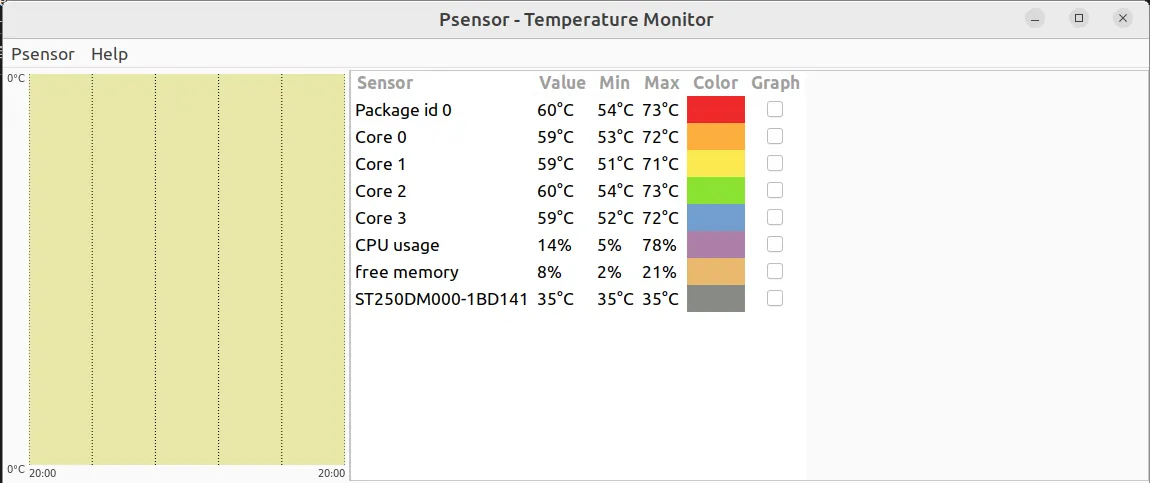Enable graph for Package id 0
Image resolution: width=1150 pixels, height=483 pixels.
(775, 109)
